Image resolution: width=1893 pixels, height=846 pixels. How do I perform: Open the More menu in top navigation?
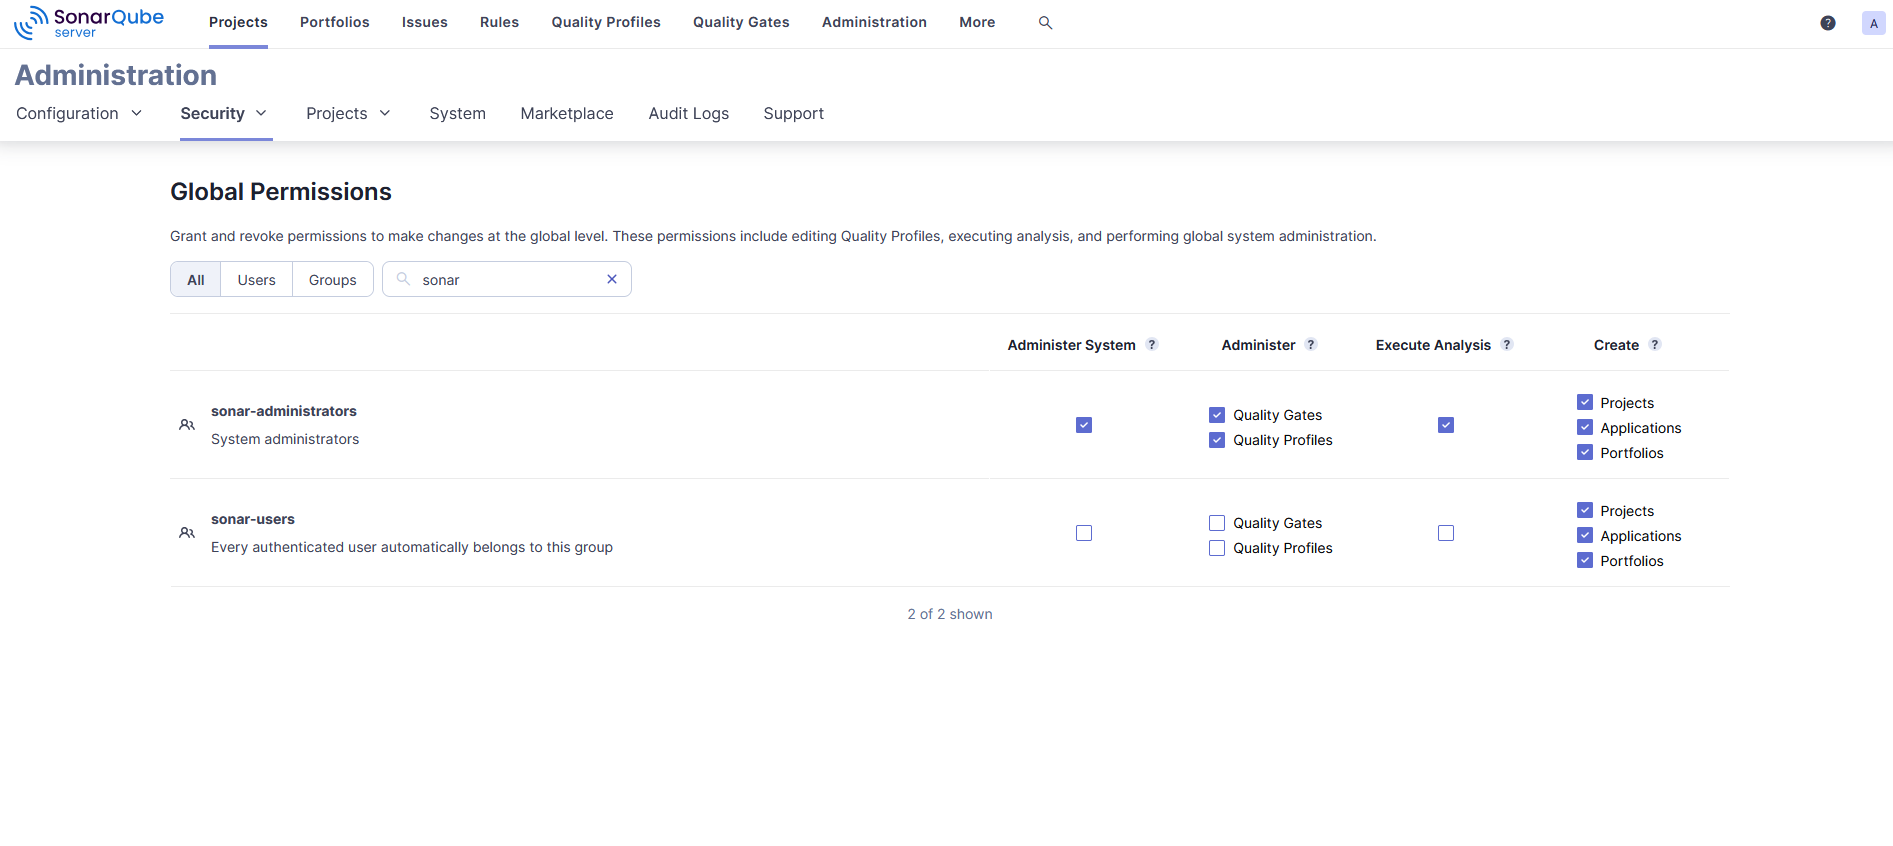(977, 22)
